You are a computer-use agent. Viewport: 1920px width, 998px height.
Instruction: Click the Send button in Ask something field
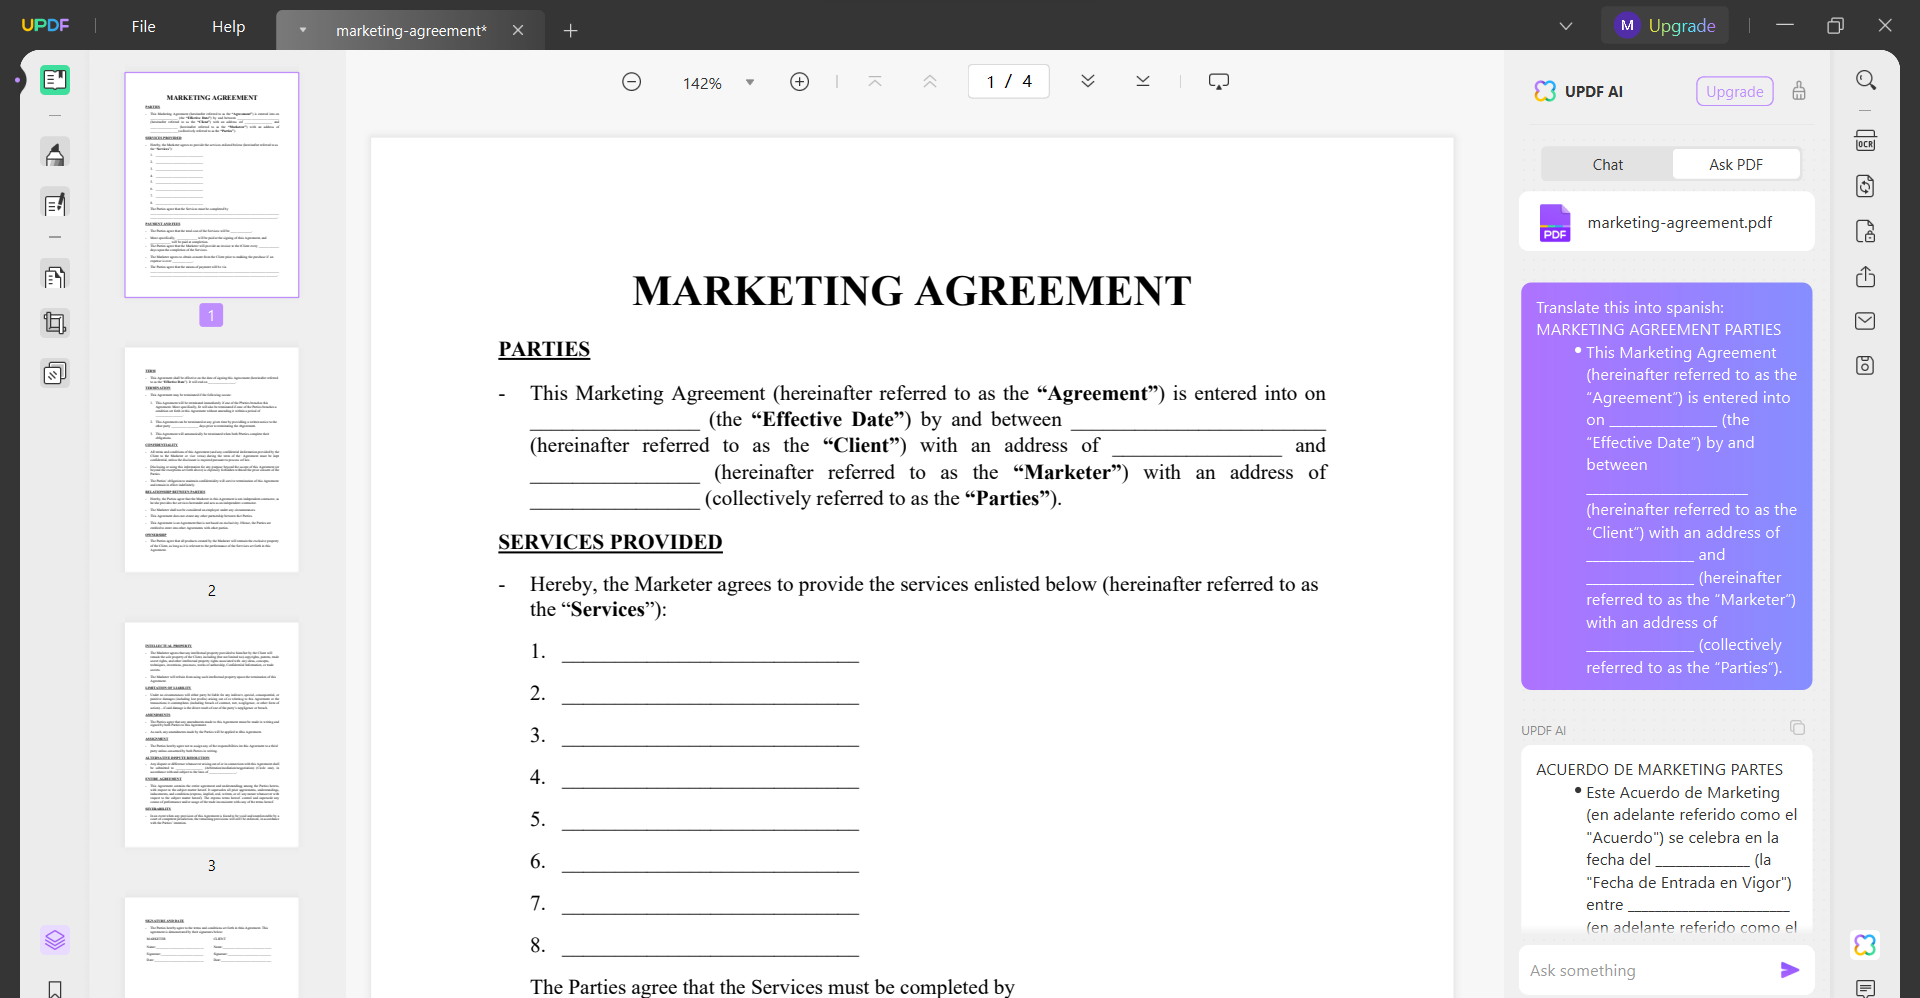[1790, 969]
